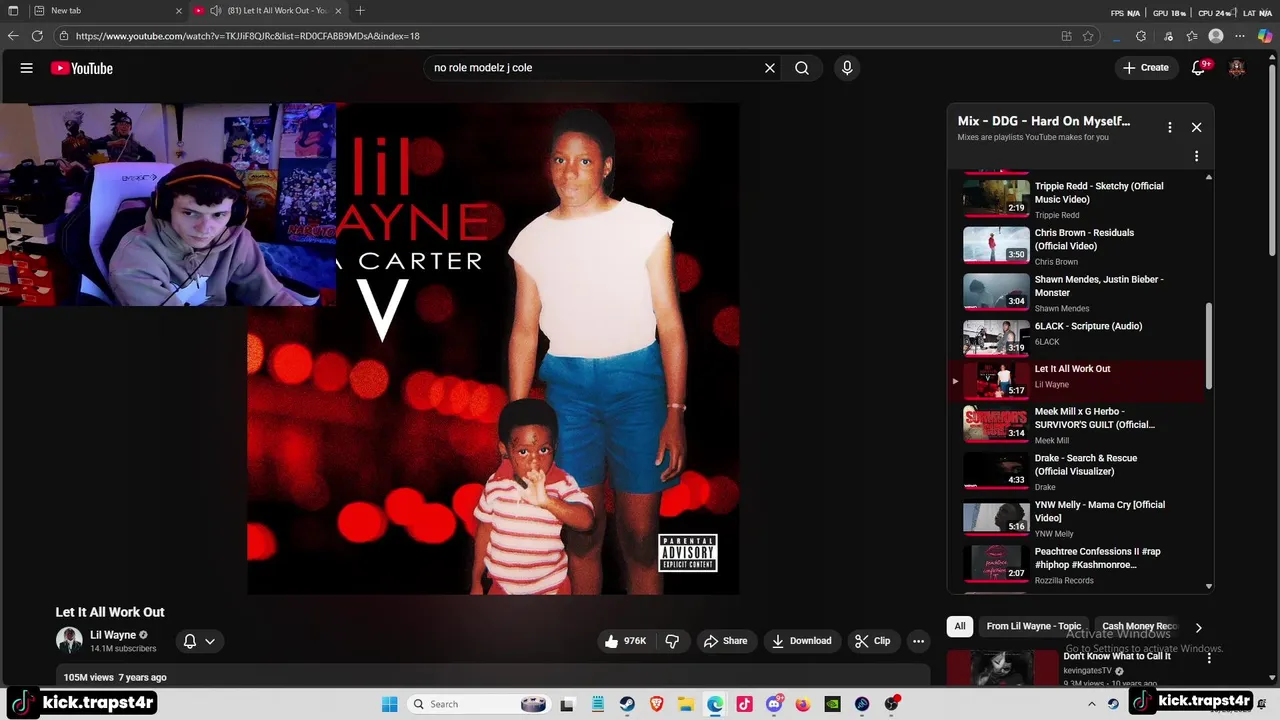Click the Windows taskbar Search box
This screenshot has width=1280, height=720.
pos(479,704)
